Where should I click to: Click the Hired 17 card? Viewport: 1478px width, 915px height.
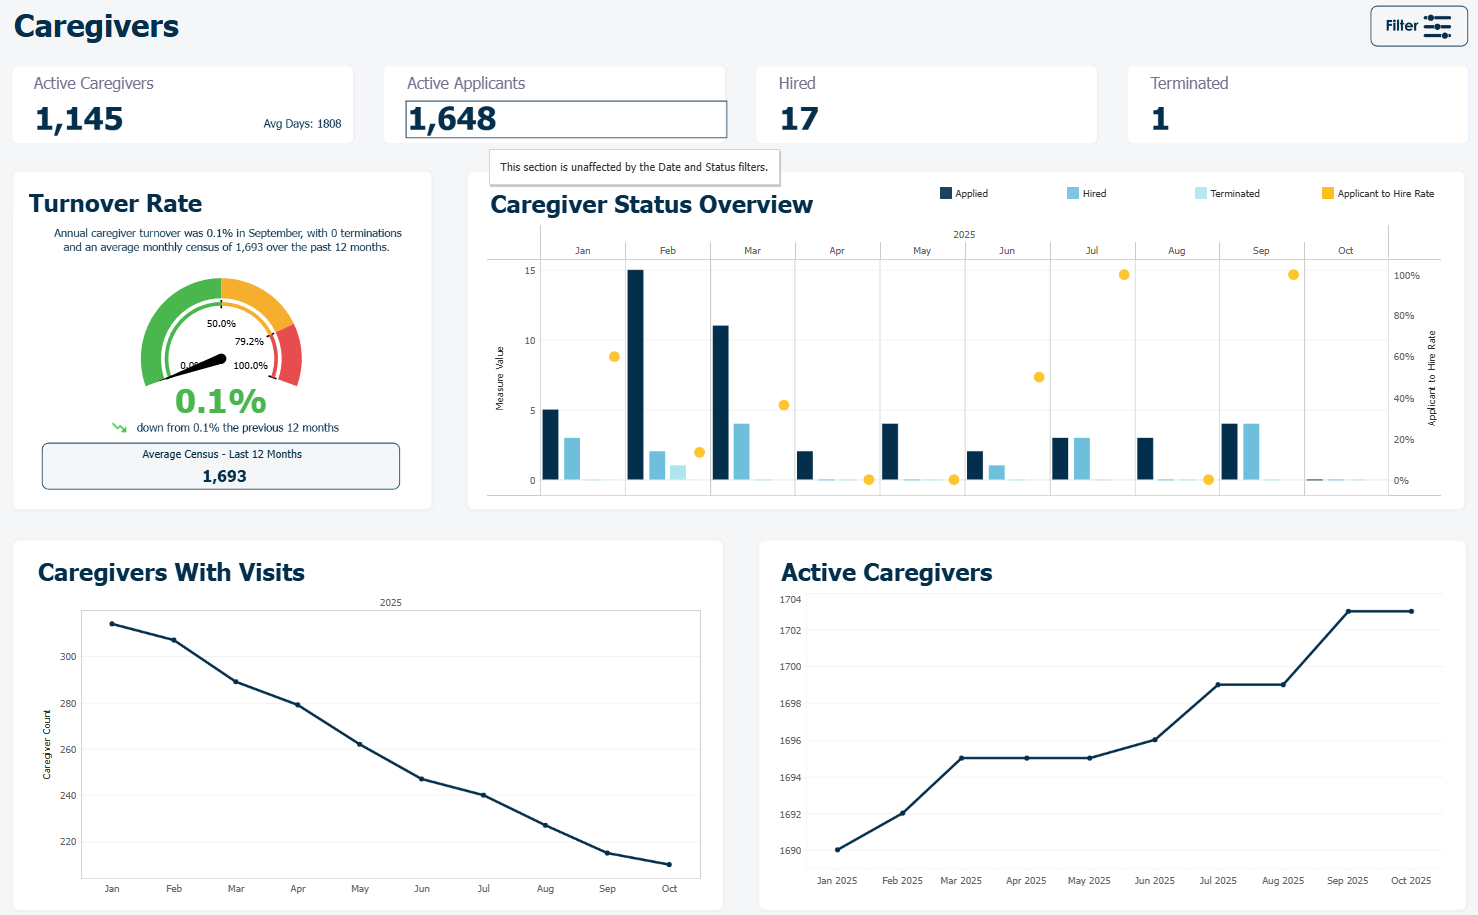click(x=926, y=105)
